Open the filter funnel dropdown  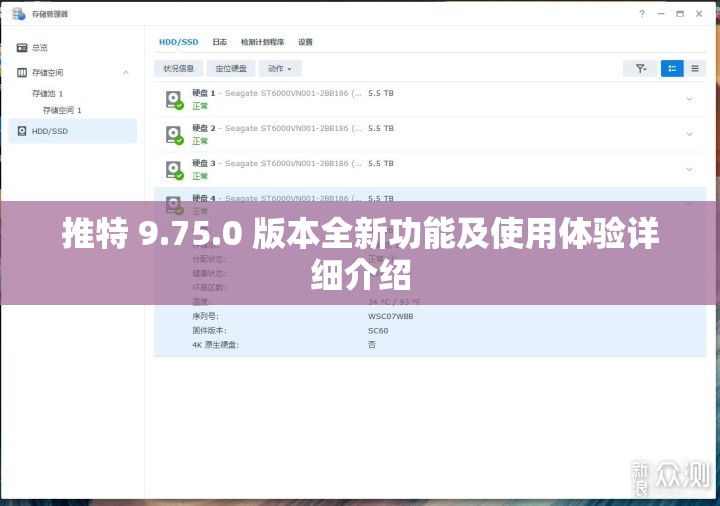click(x=641, y=68)
